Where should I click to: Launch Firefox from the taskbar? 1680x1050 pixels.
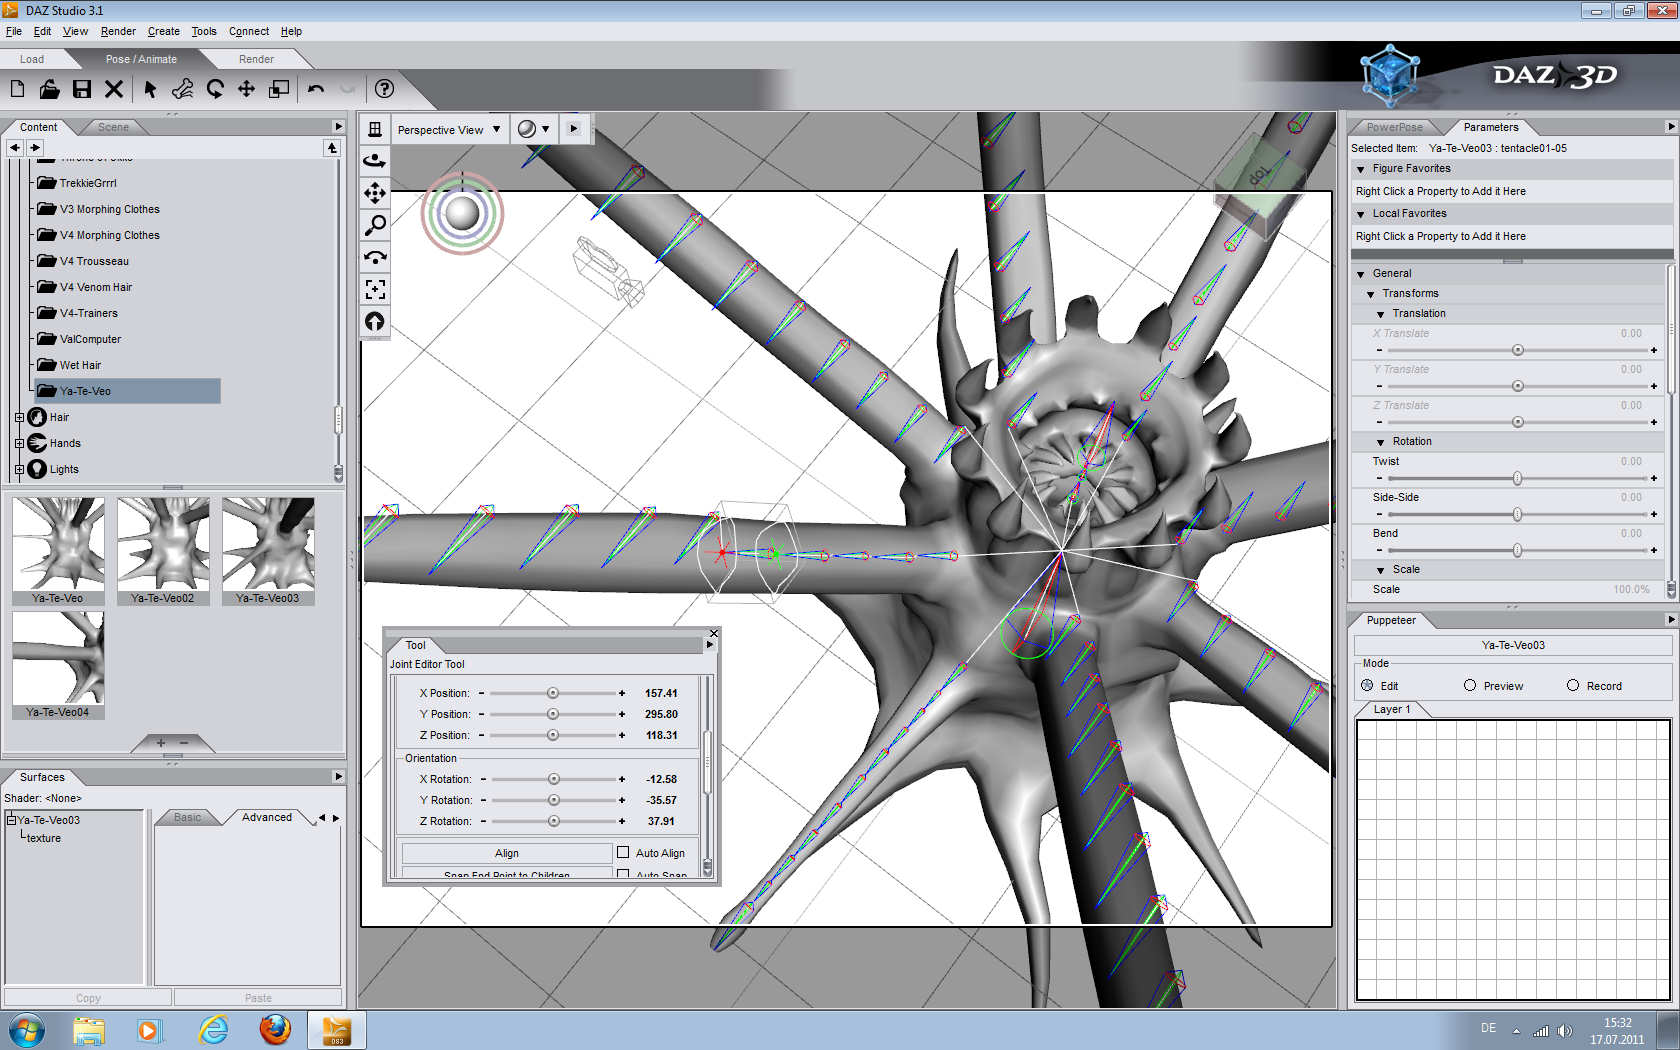pos(275,1029)
